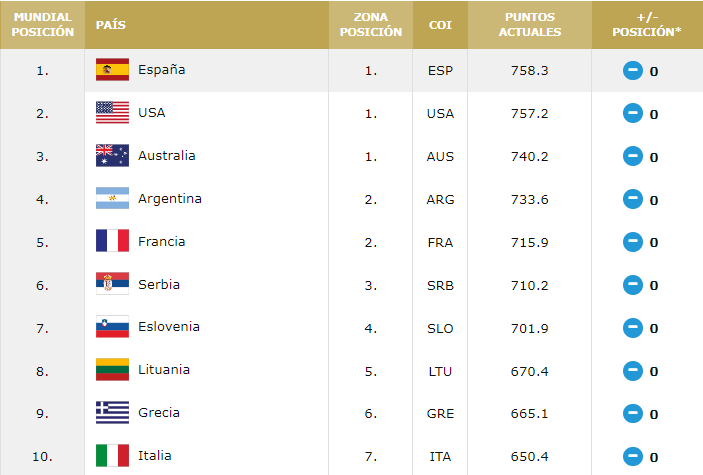
Task: Open the Argentina country name link
Action: click(170, 199)
